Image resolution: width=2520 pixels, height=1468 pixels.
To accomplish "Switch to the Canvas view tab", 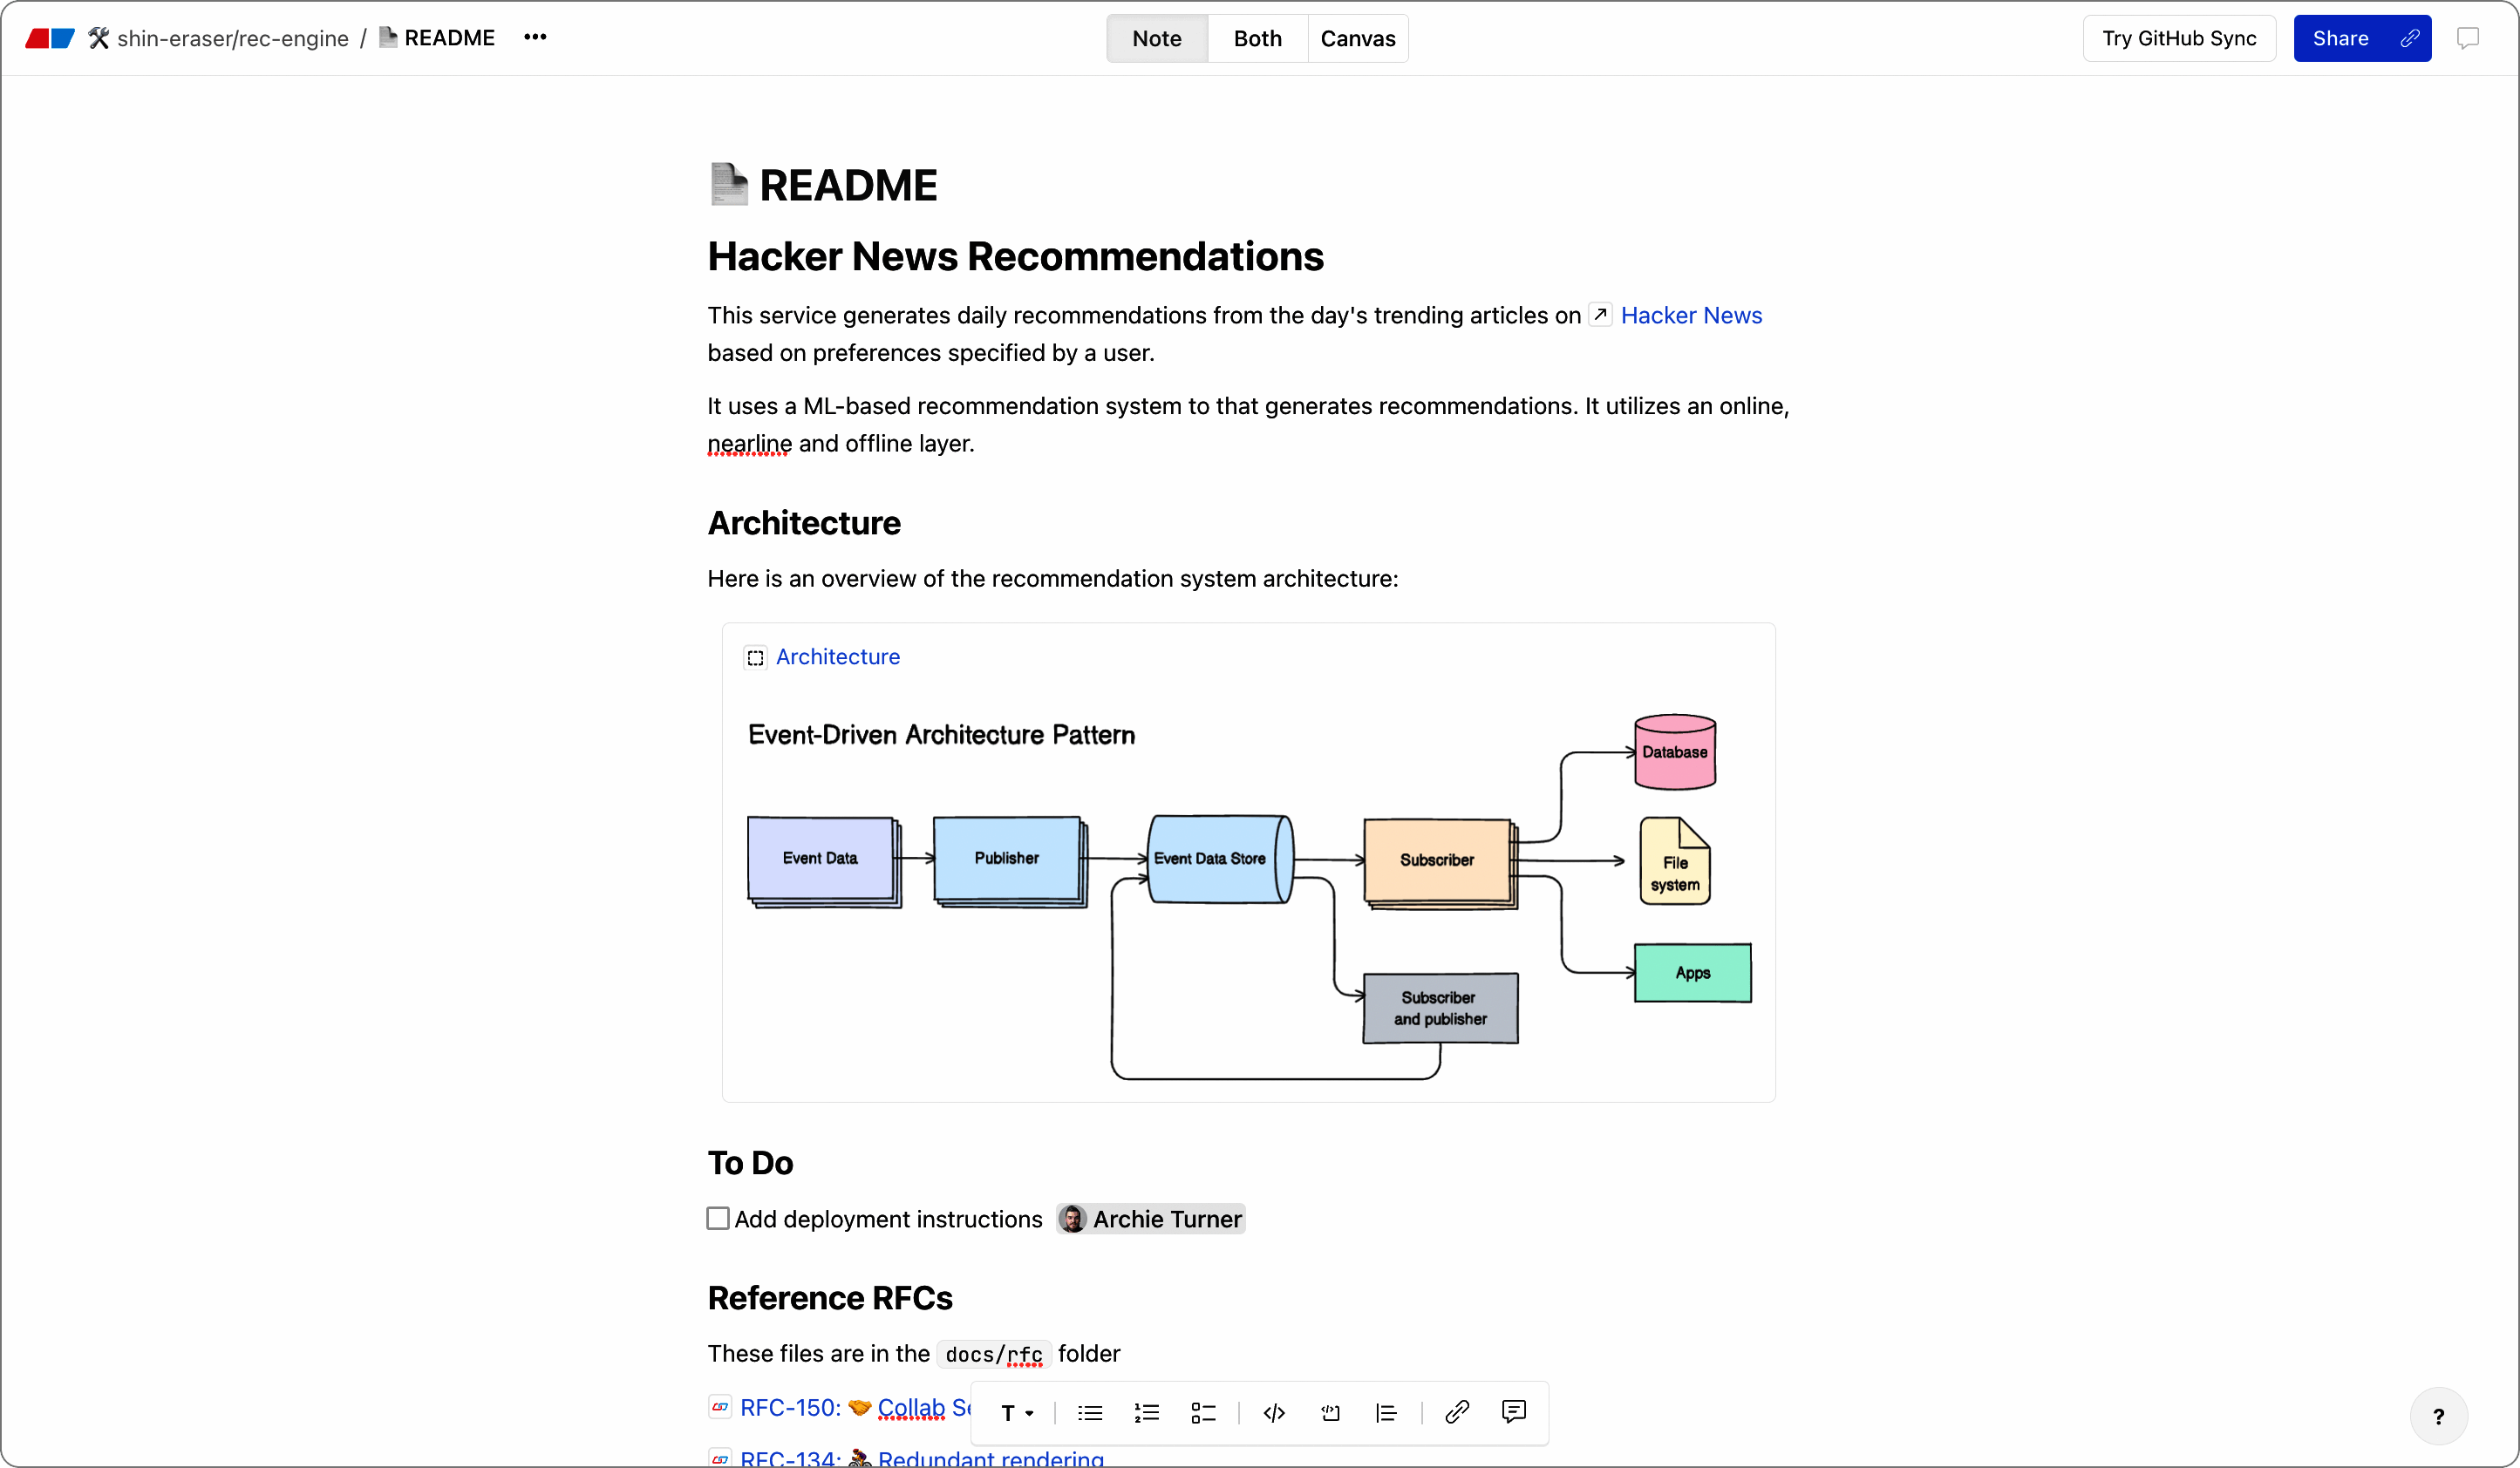I will 1357,38.
